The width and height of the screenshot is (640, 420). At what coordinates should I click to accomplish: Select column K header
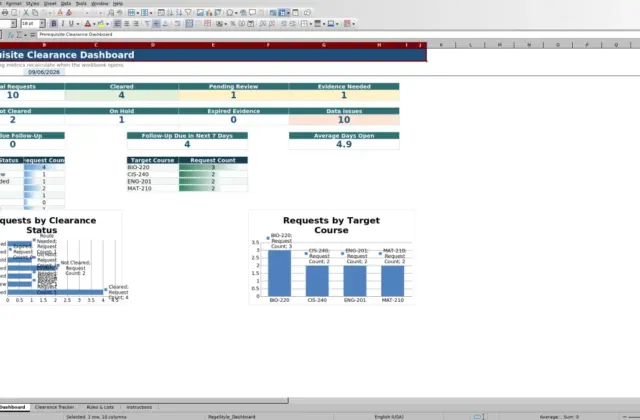click(441, 45)
